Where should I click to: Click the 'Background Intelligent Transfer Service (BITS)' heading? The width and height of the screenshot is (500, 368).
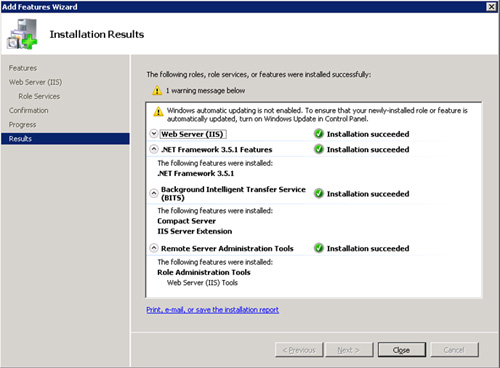click(x=233, y=193)
